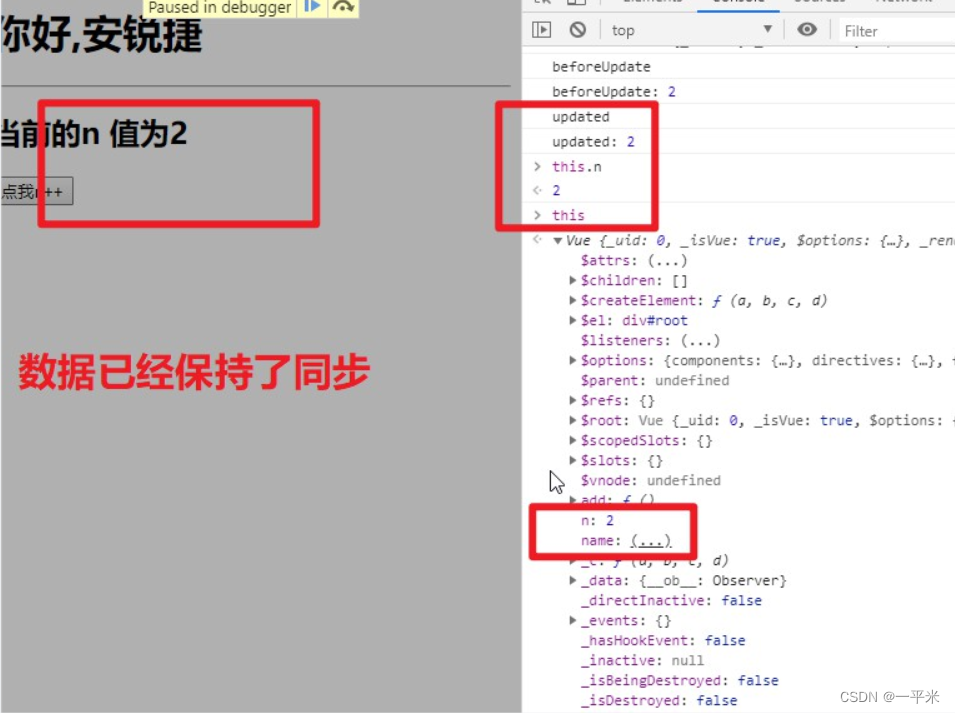Select the Console tab
Screen dimensions: 955x713
tap(737, 2)
